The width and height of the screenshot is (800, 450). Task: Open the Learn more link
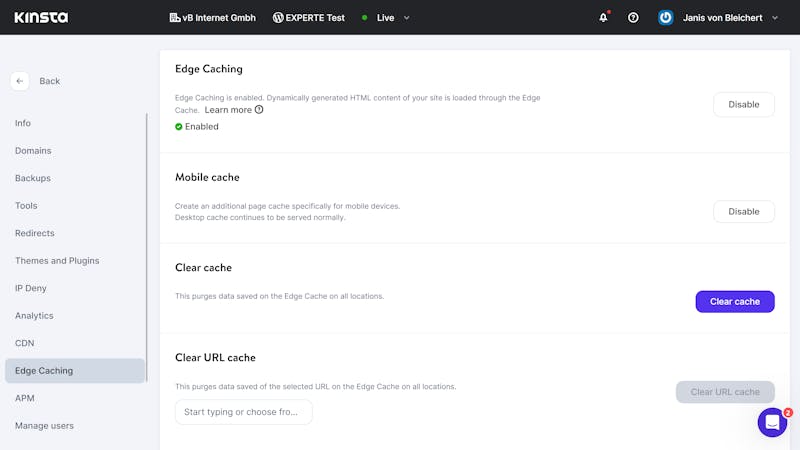228,110
